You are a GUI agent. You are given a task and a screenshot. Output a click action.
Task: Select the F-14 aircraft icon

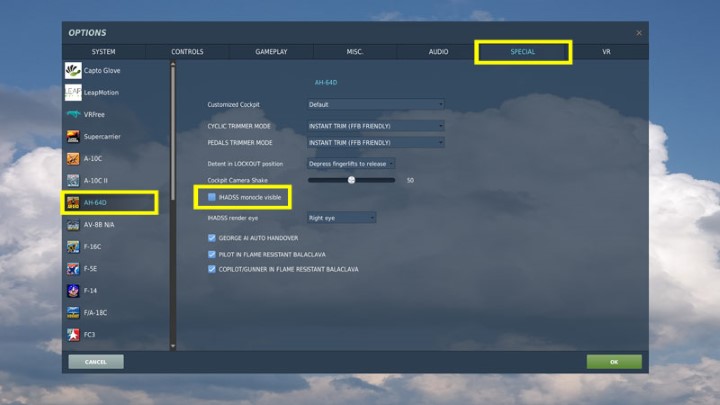pos(73,290)
